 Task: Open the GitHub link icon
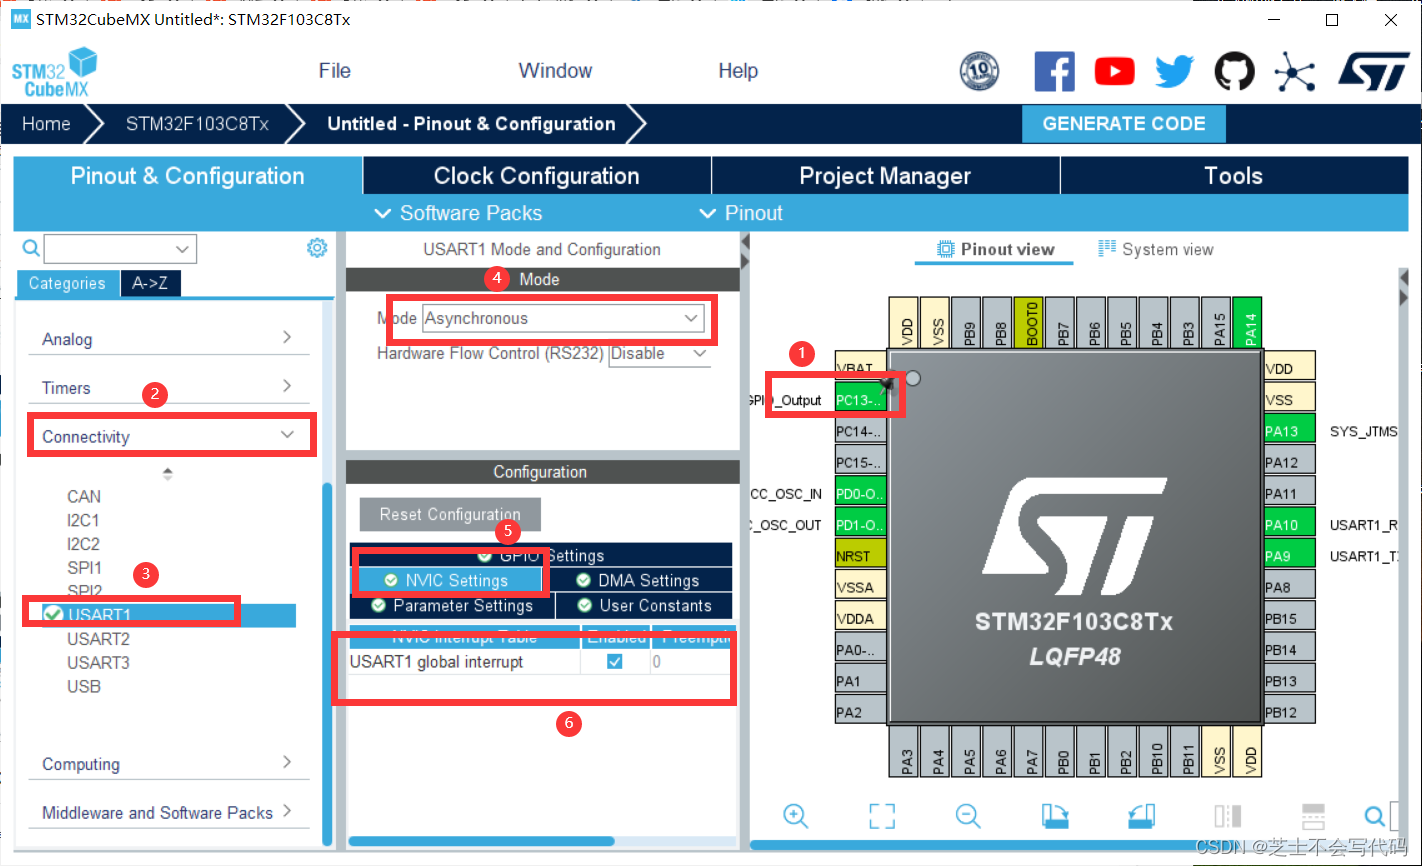coord(1234,71)
